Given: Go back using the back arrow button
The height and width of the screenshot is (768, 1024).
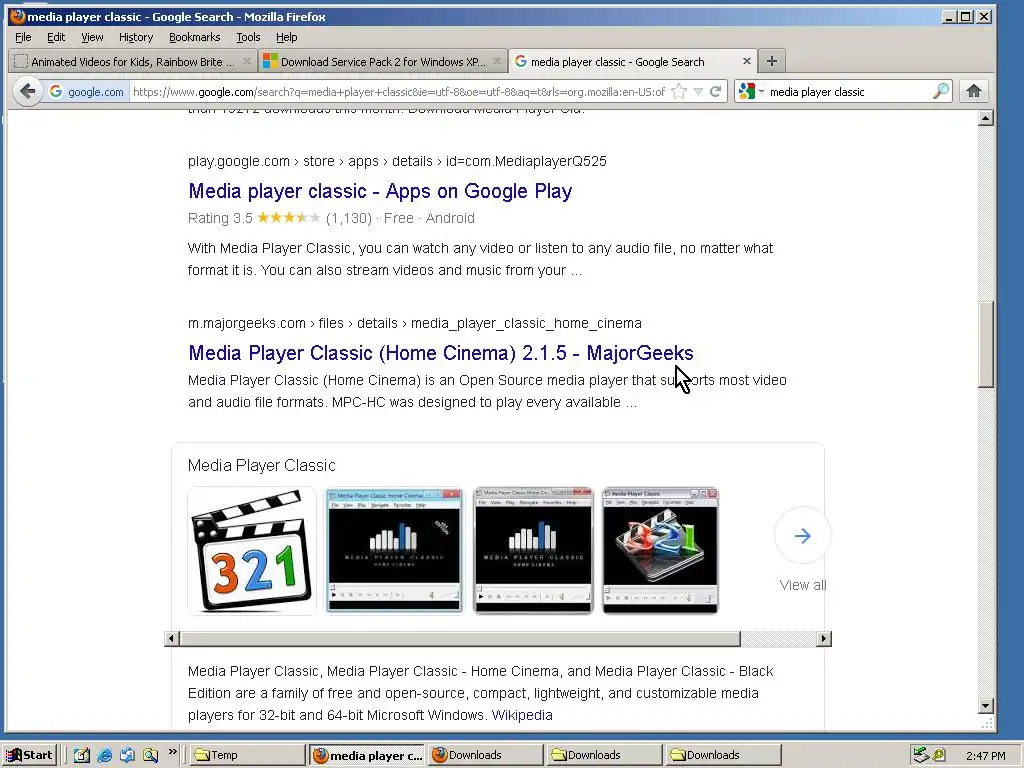Looking at the screenshot, I should [x=27, y=91].
